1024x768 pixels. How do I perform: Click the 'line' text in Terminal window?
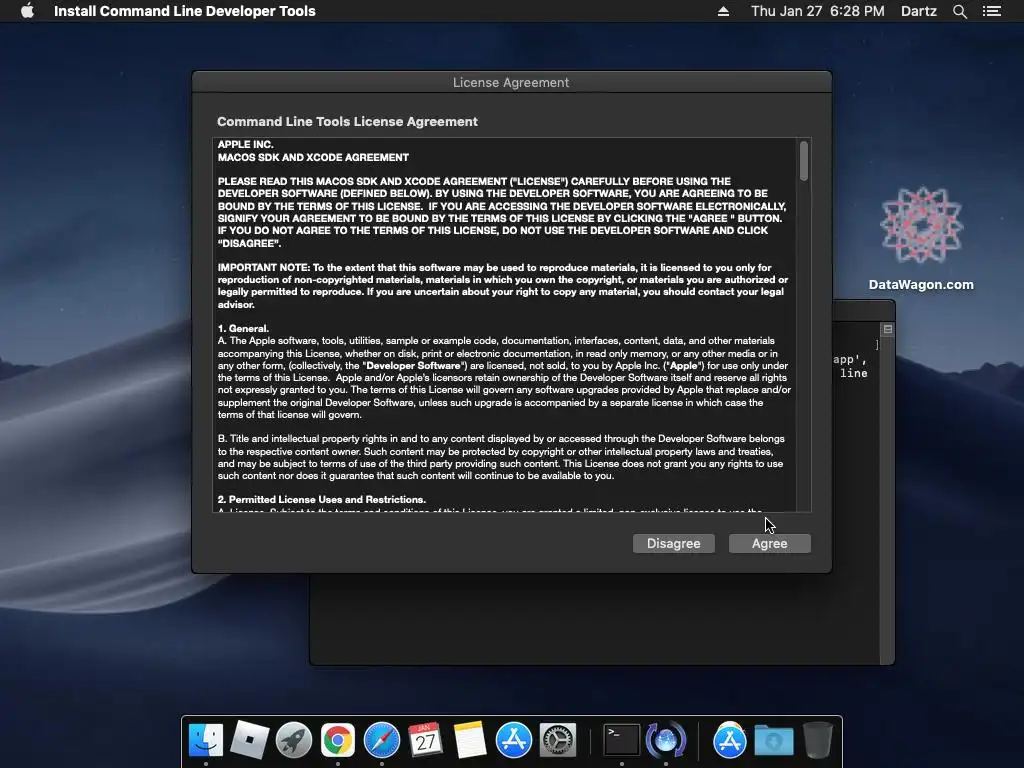click(854, 374)
